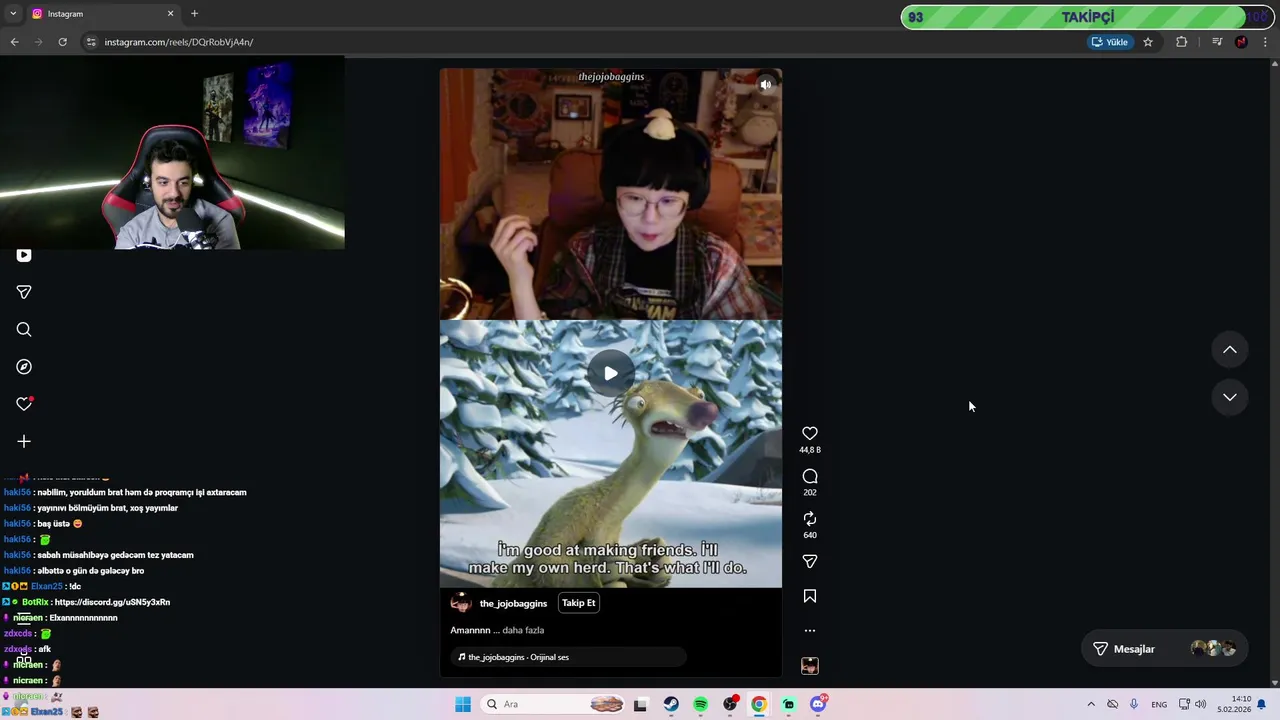Screen dimensions: 1280x720
Task: Open the Chrome extensions puzzle icon
Action: [1182, 42]
